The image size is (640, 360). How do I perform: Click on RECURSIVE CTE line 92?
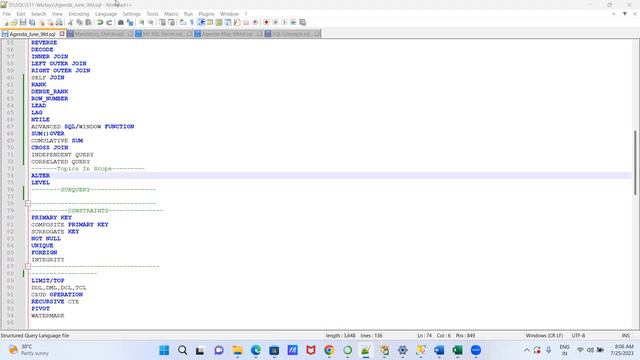point(55,302)
